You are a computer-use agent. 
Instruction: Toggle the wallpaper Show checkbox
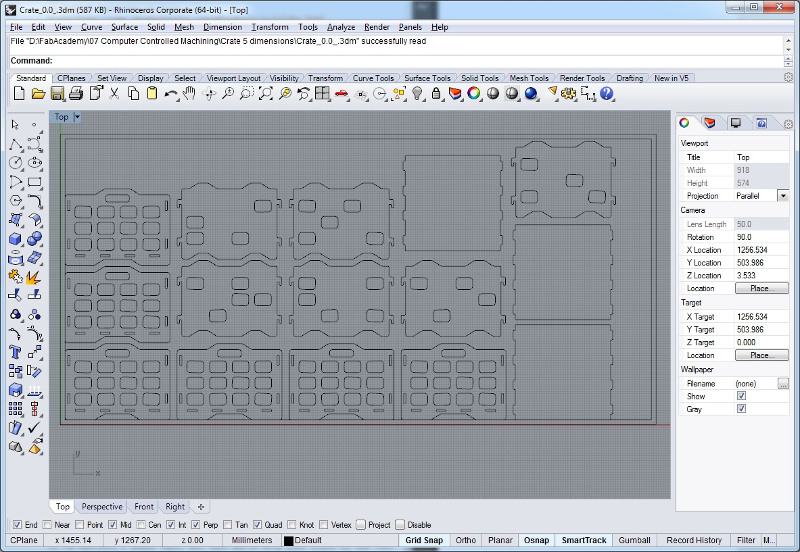(741, 396)
